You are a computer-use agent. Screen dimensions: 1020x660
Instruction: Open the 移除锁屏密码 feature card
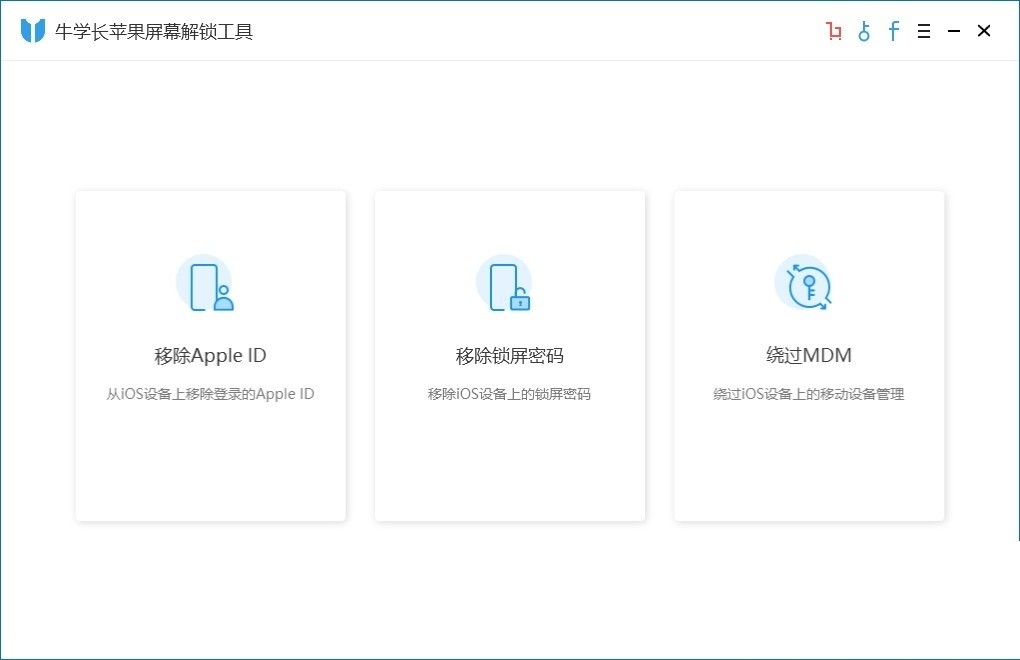[x=509, y=355]
